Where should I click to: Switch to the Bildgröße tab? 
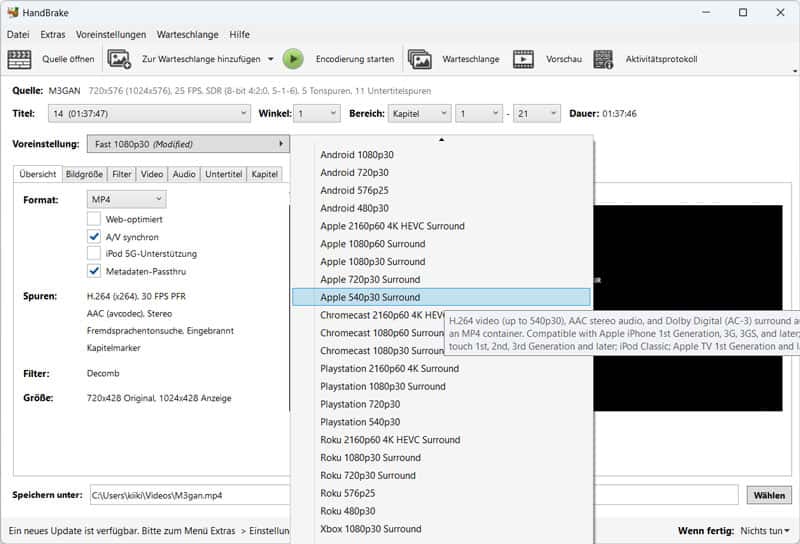click(84, 174)
